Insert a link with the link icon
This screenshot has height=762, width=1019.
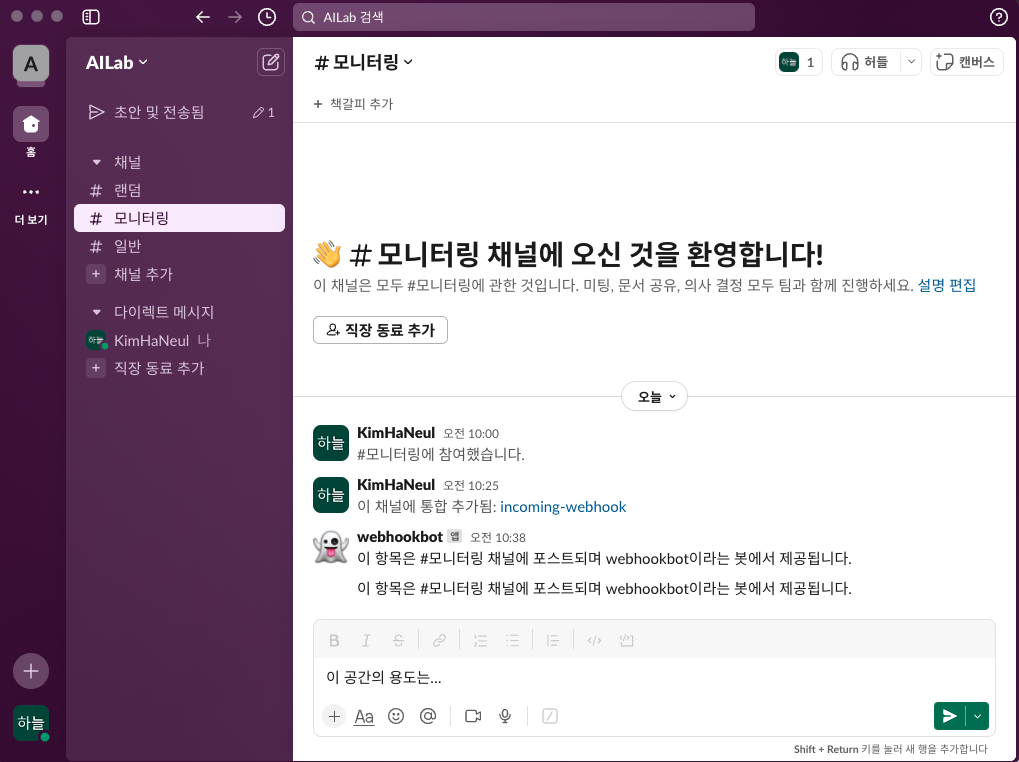pos(439,641)
